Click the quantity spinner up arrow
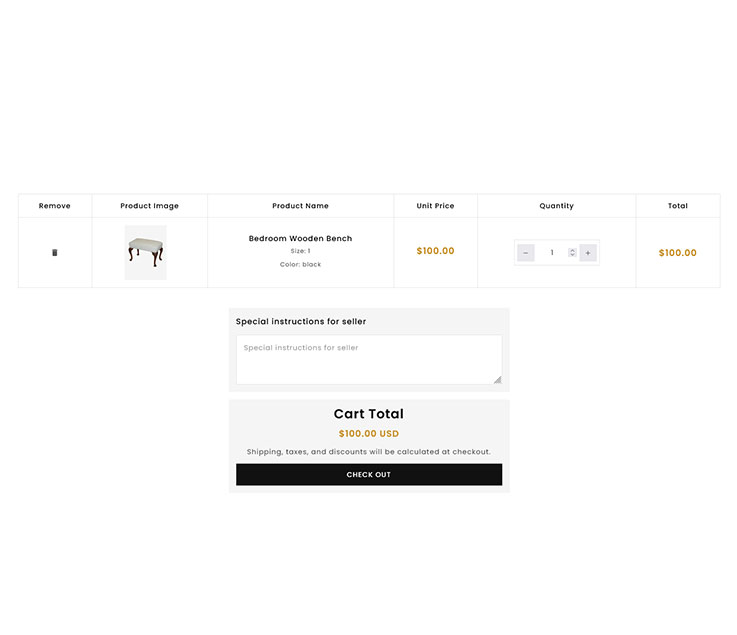This screenshot has width=737, height=635. coord(572,250)
